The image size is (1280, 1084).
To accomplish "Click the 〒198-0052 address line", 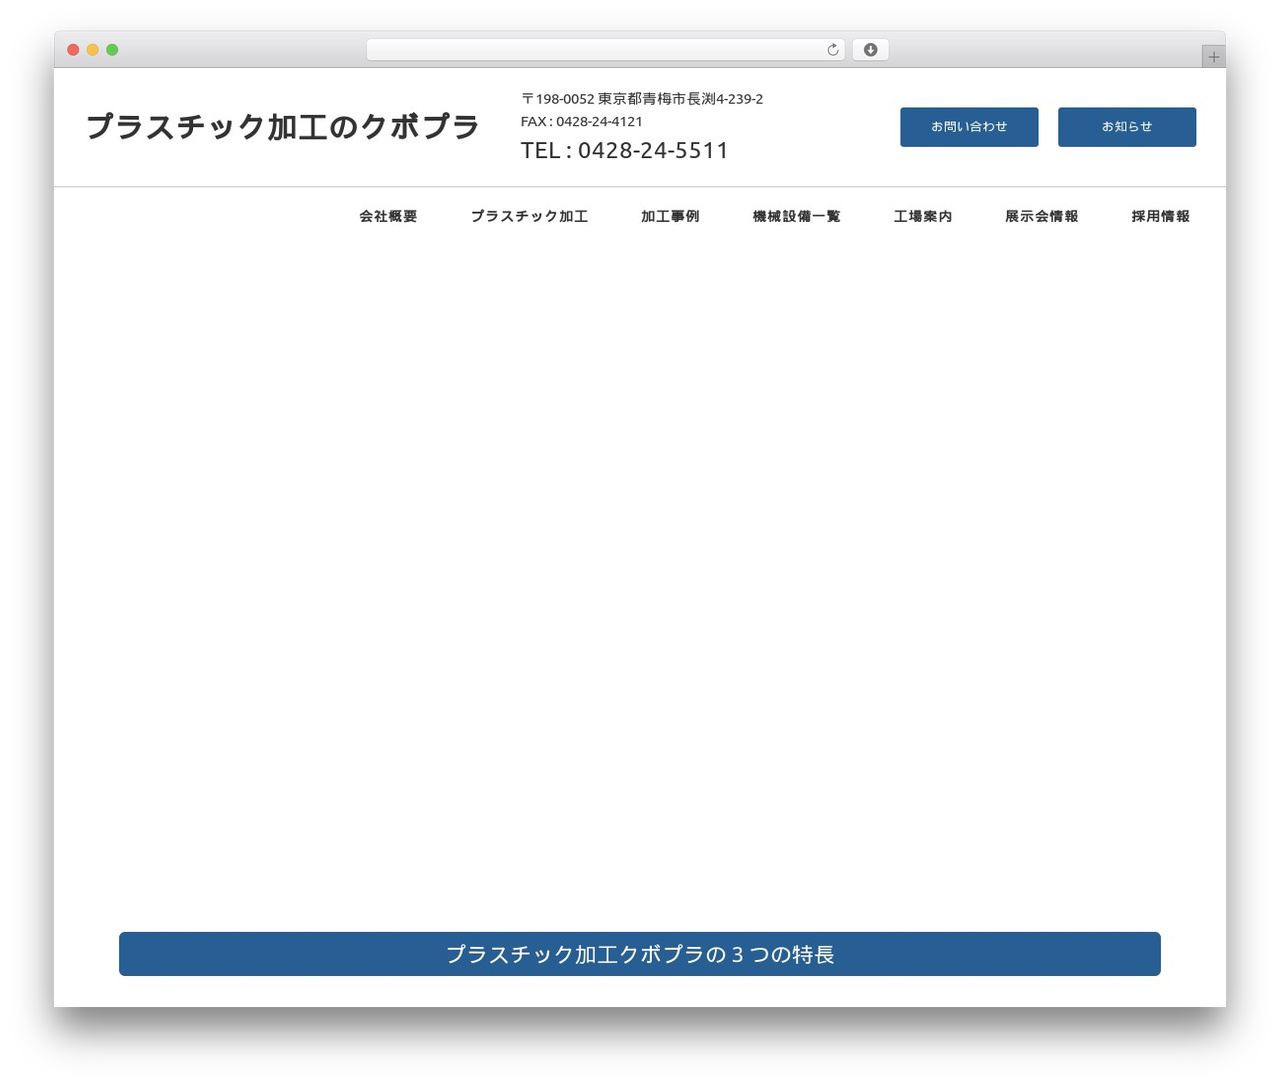I will (x=642, y=99).
